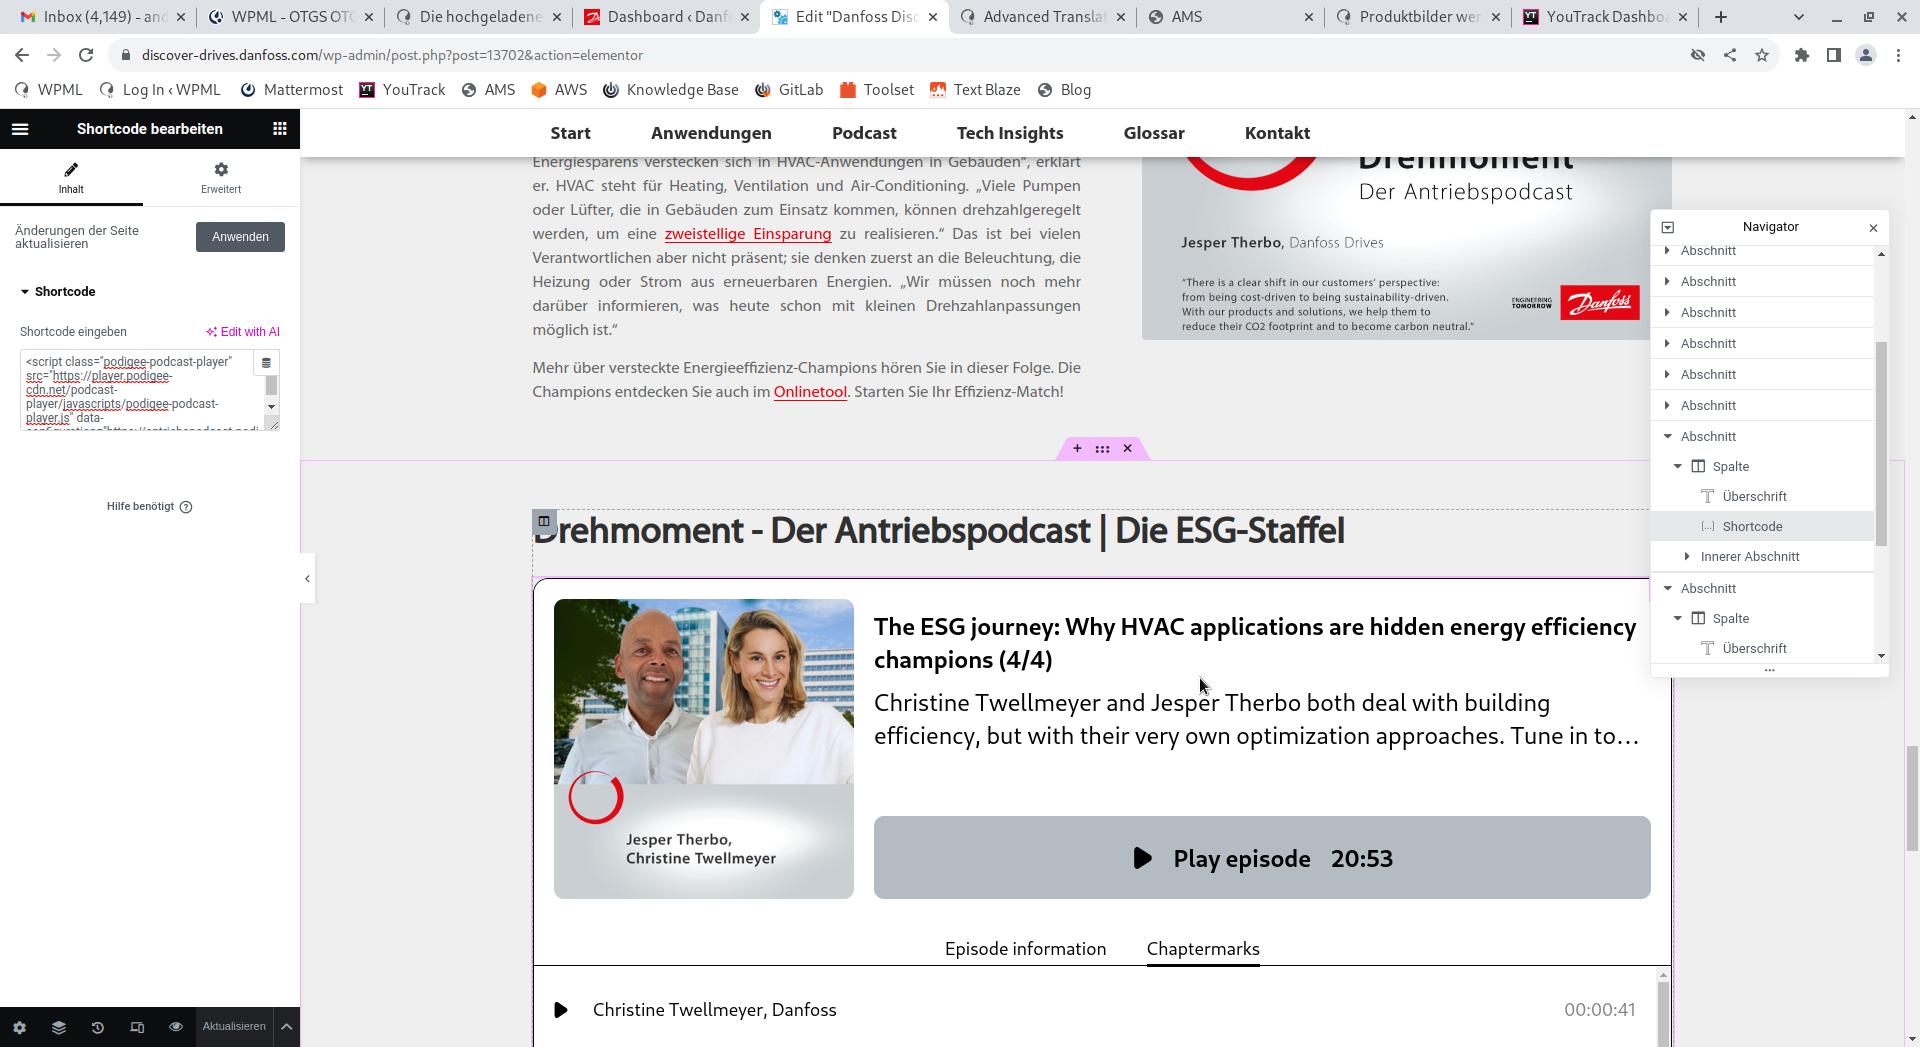This screenshot has height=1047, width=1920.
Task: Click the browser address bar
Action: 900,55
